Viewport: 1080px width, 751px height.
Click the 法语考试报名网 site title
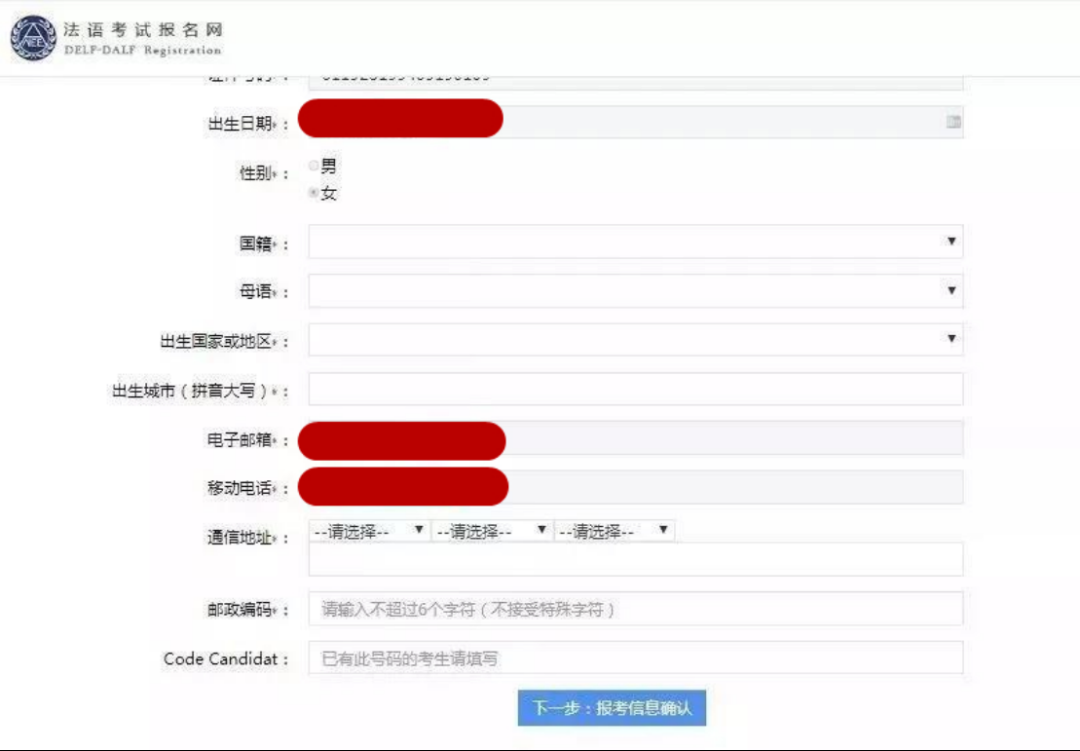pyautogui.click(x=143, y=30)
